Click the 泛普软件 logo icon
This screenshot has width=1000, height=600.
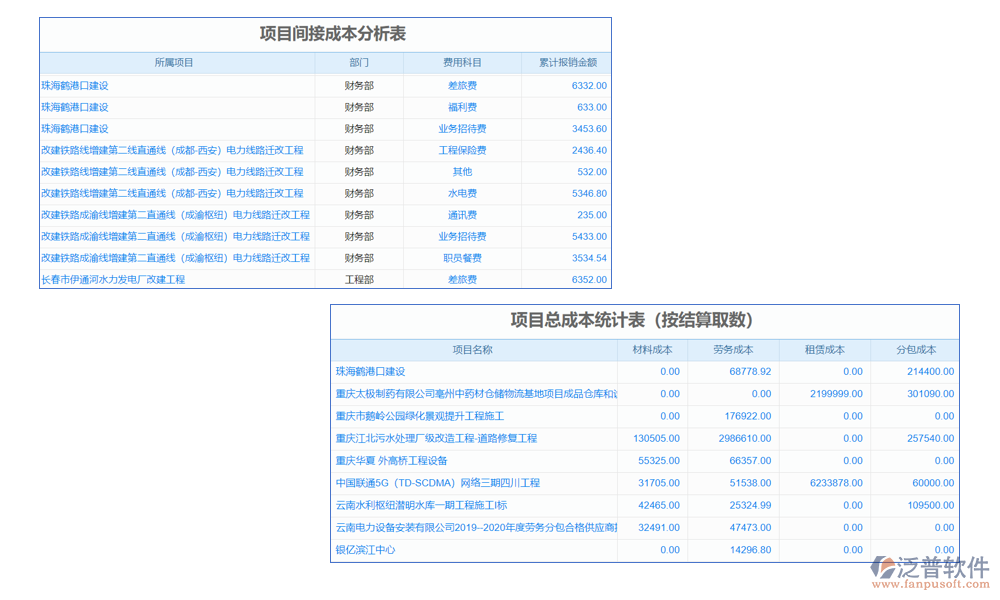coord(883,569)
